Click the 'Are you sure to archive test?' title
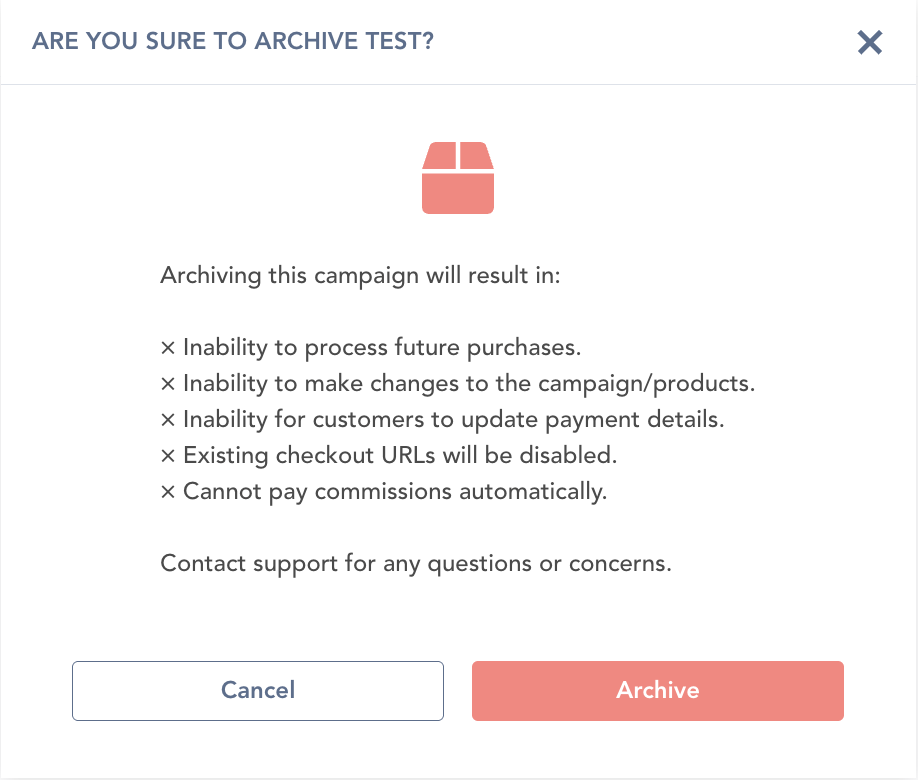 (233, 42)
